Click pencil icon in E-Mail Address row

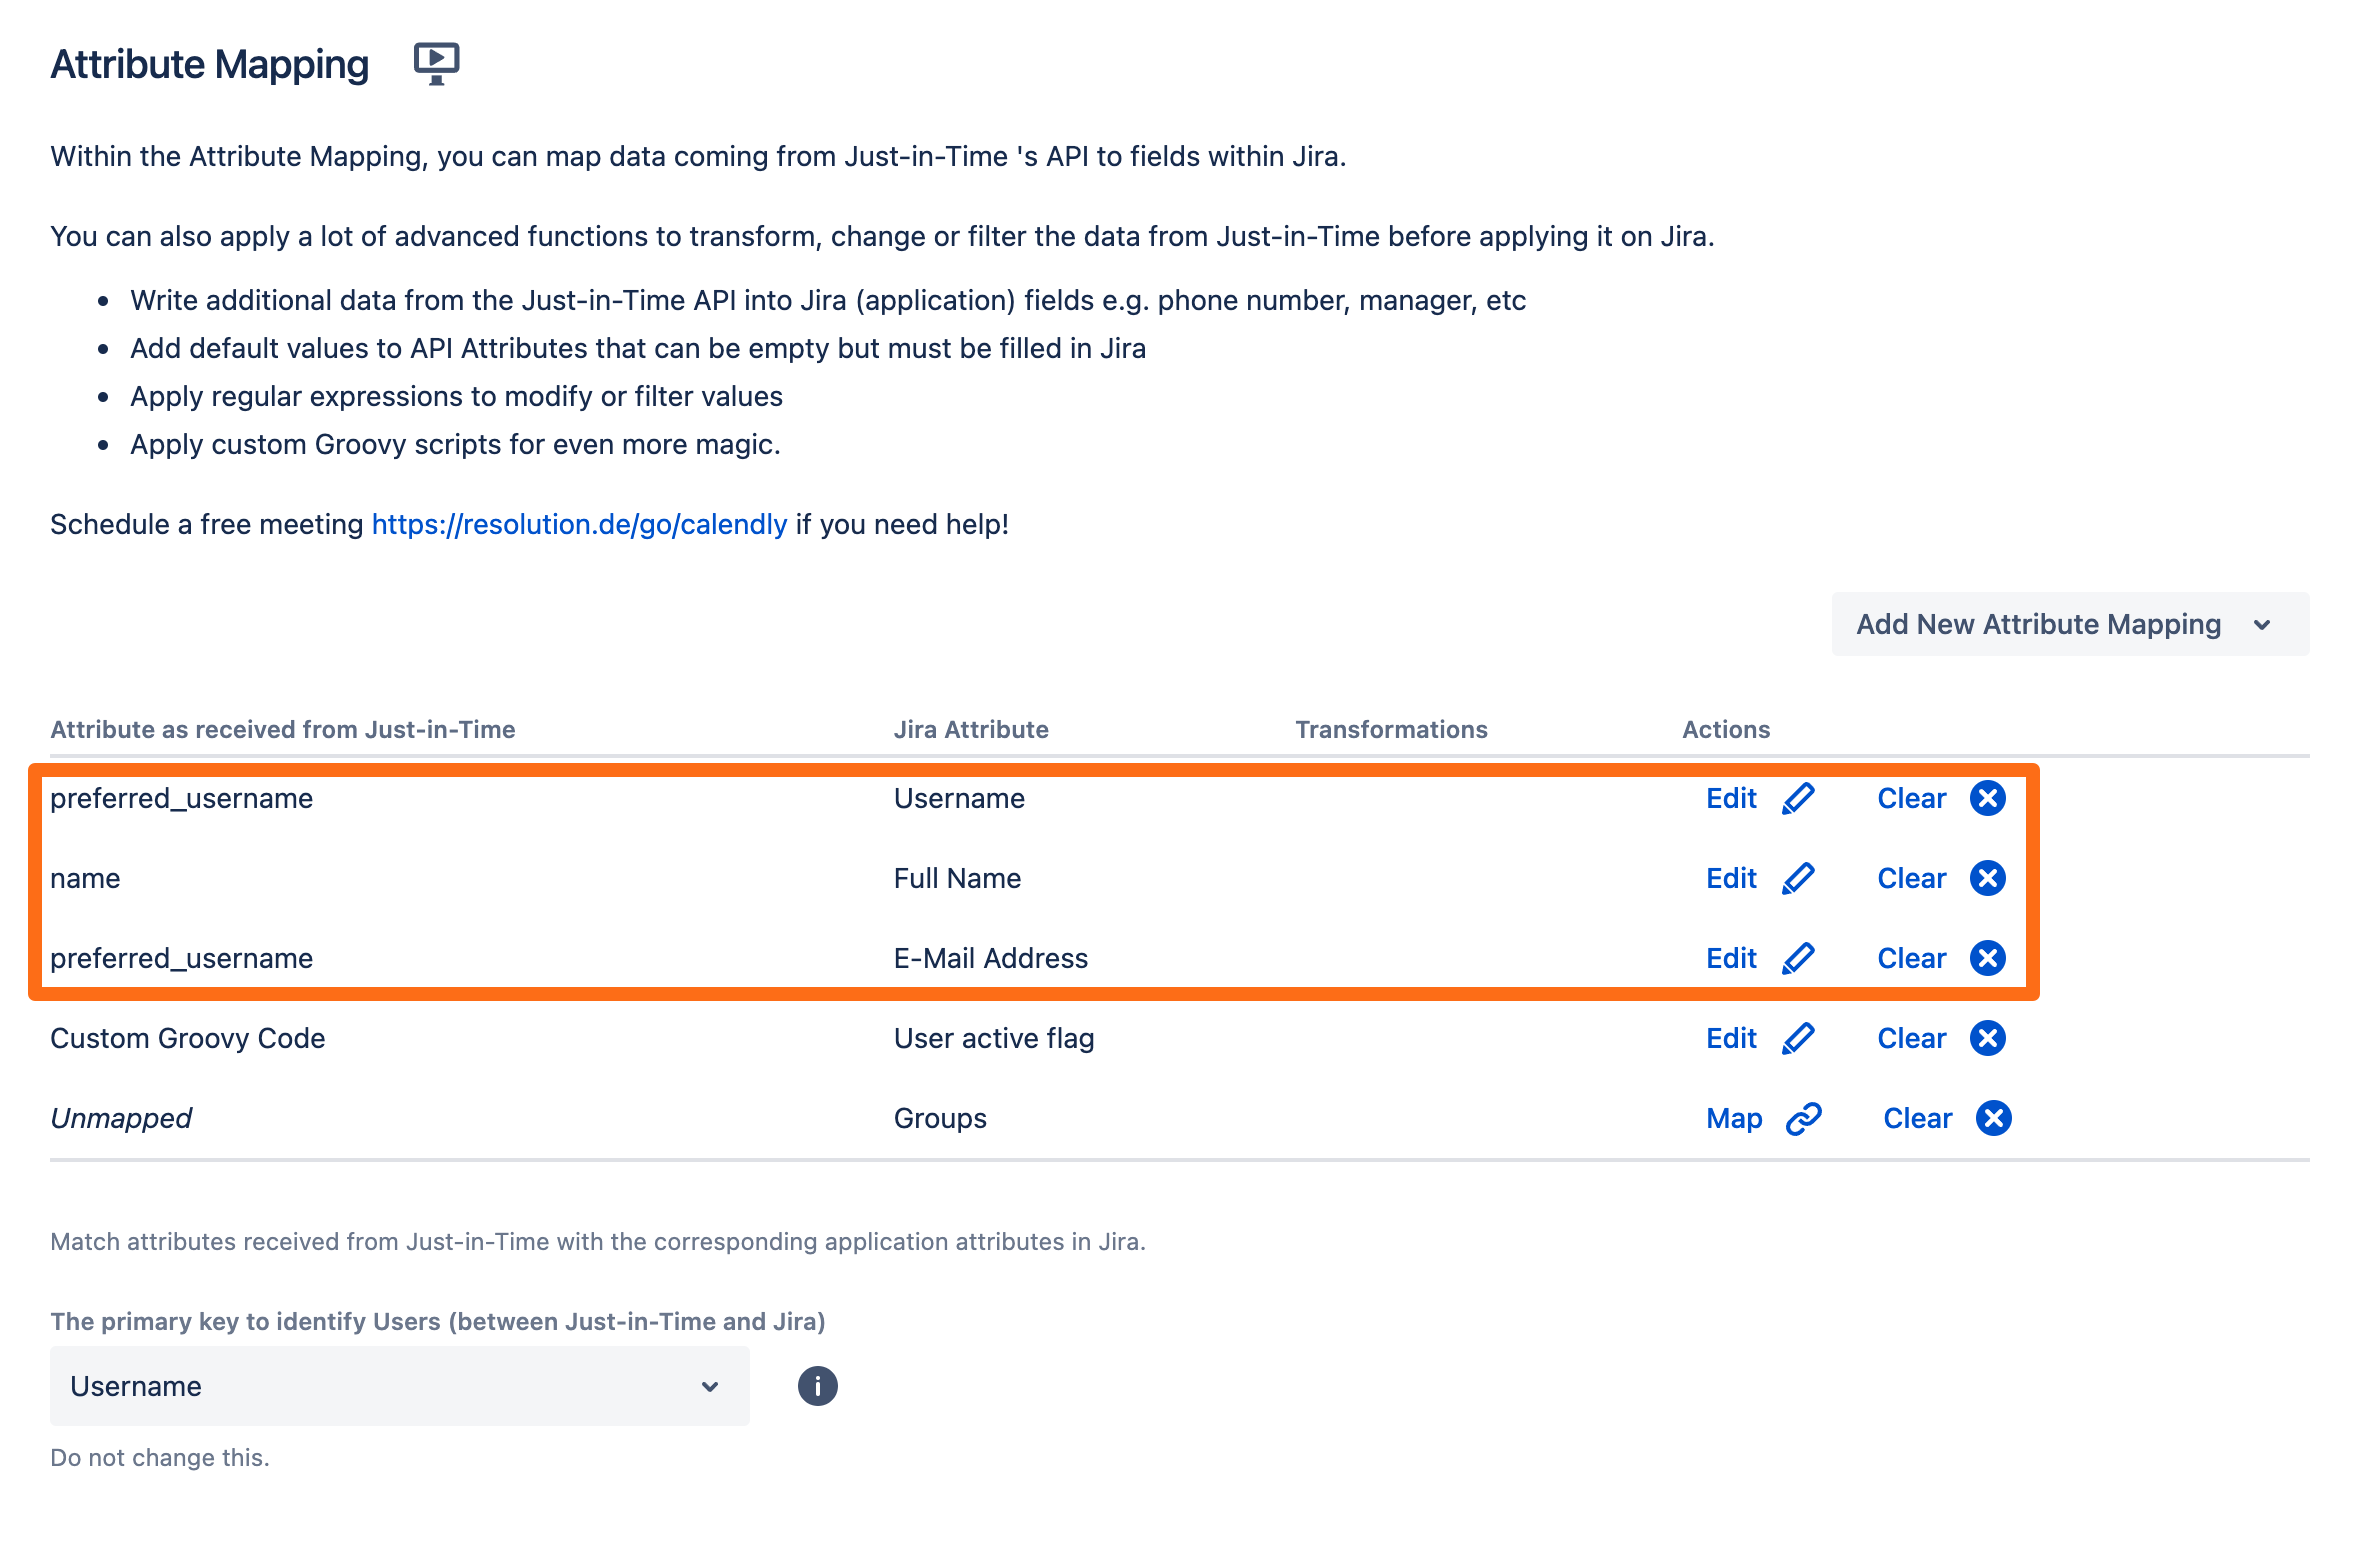click(1797, 958)
